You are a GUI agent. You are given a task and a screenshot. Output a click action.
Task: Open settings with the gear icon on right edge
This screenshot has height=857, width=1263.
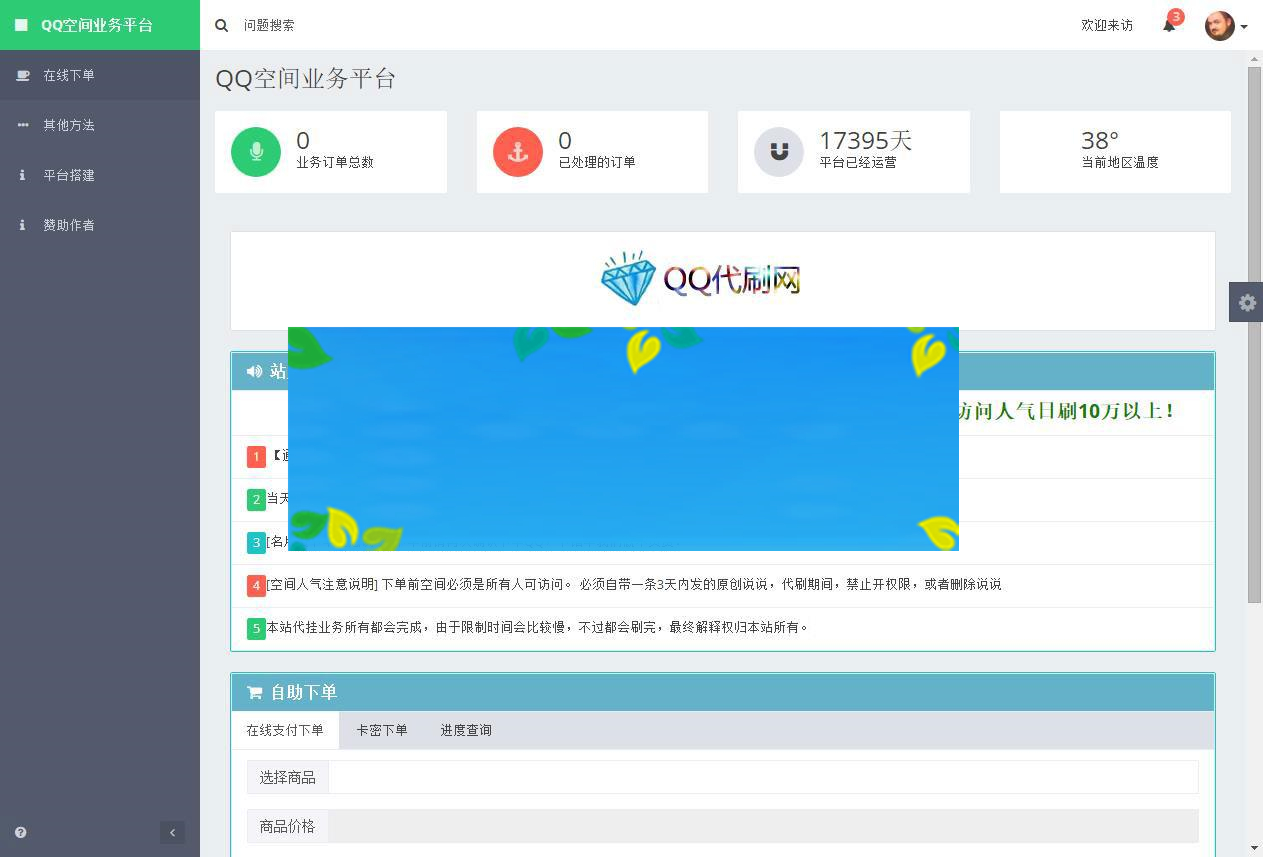click(x=1246, y=302)
